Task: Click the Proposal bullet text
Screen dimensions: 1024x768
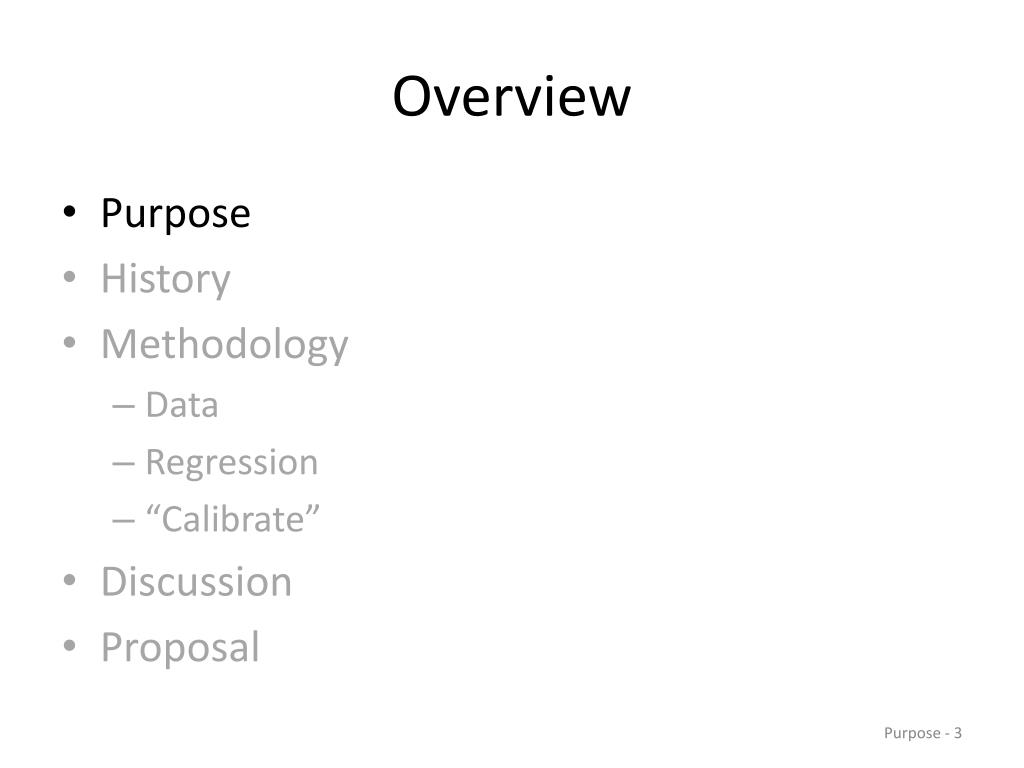Action: coord(180,648)
